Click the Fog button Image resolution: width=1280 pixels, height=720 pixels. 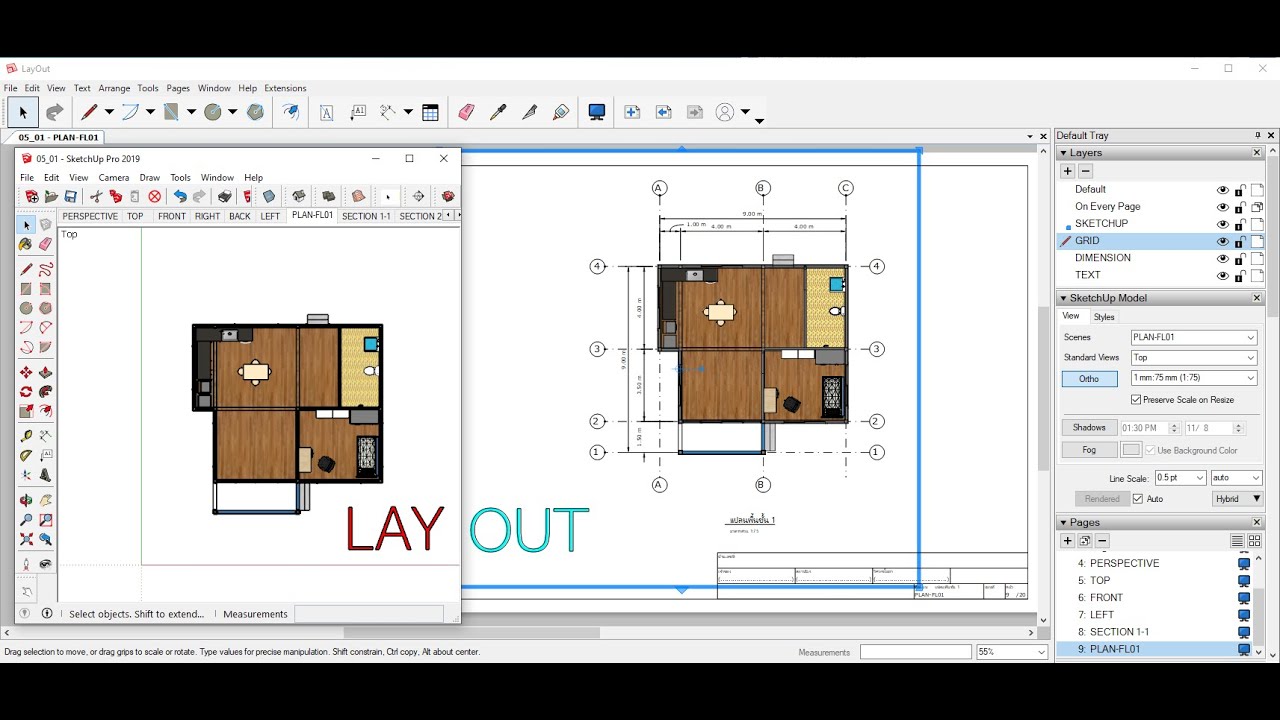[x=1089, y=450]
